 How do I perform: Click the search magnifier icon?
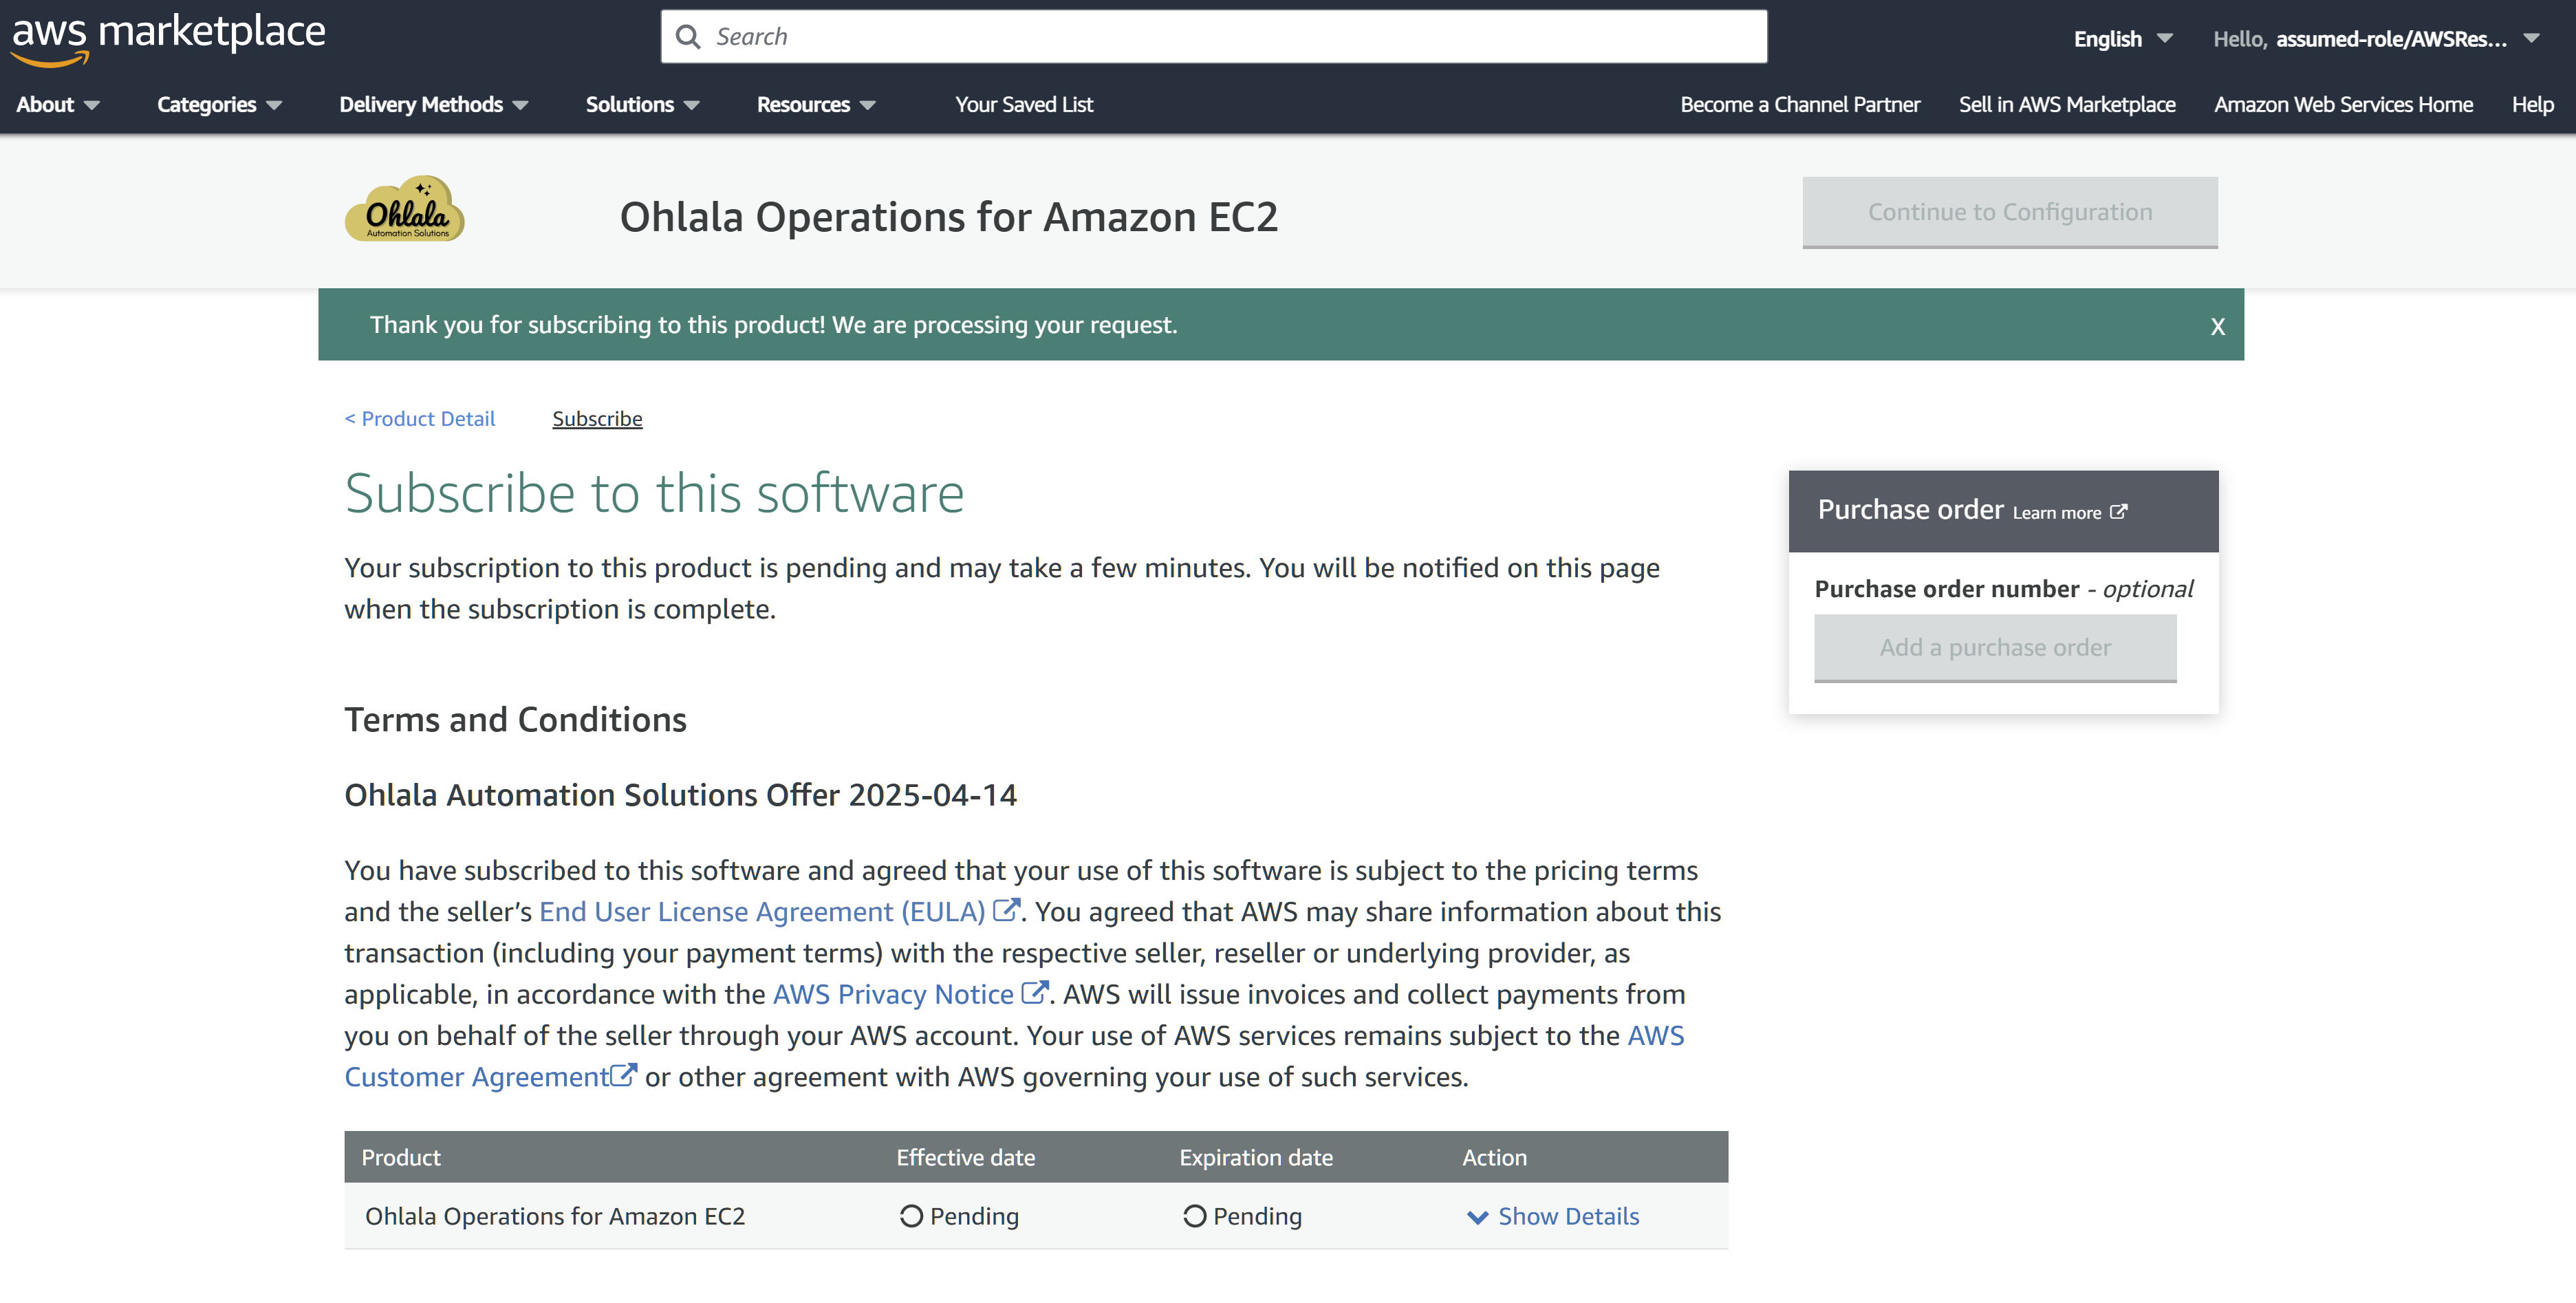coord(688,37)
